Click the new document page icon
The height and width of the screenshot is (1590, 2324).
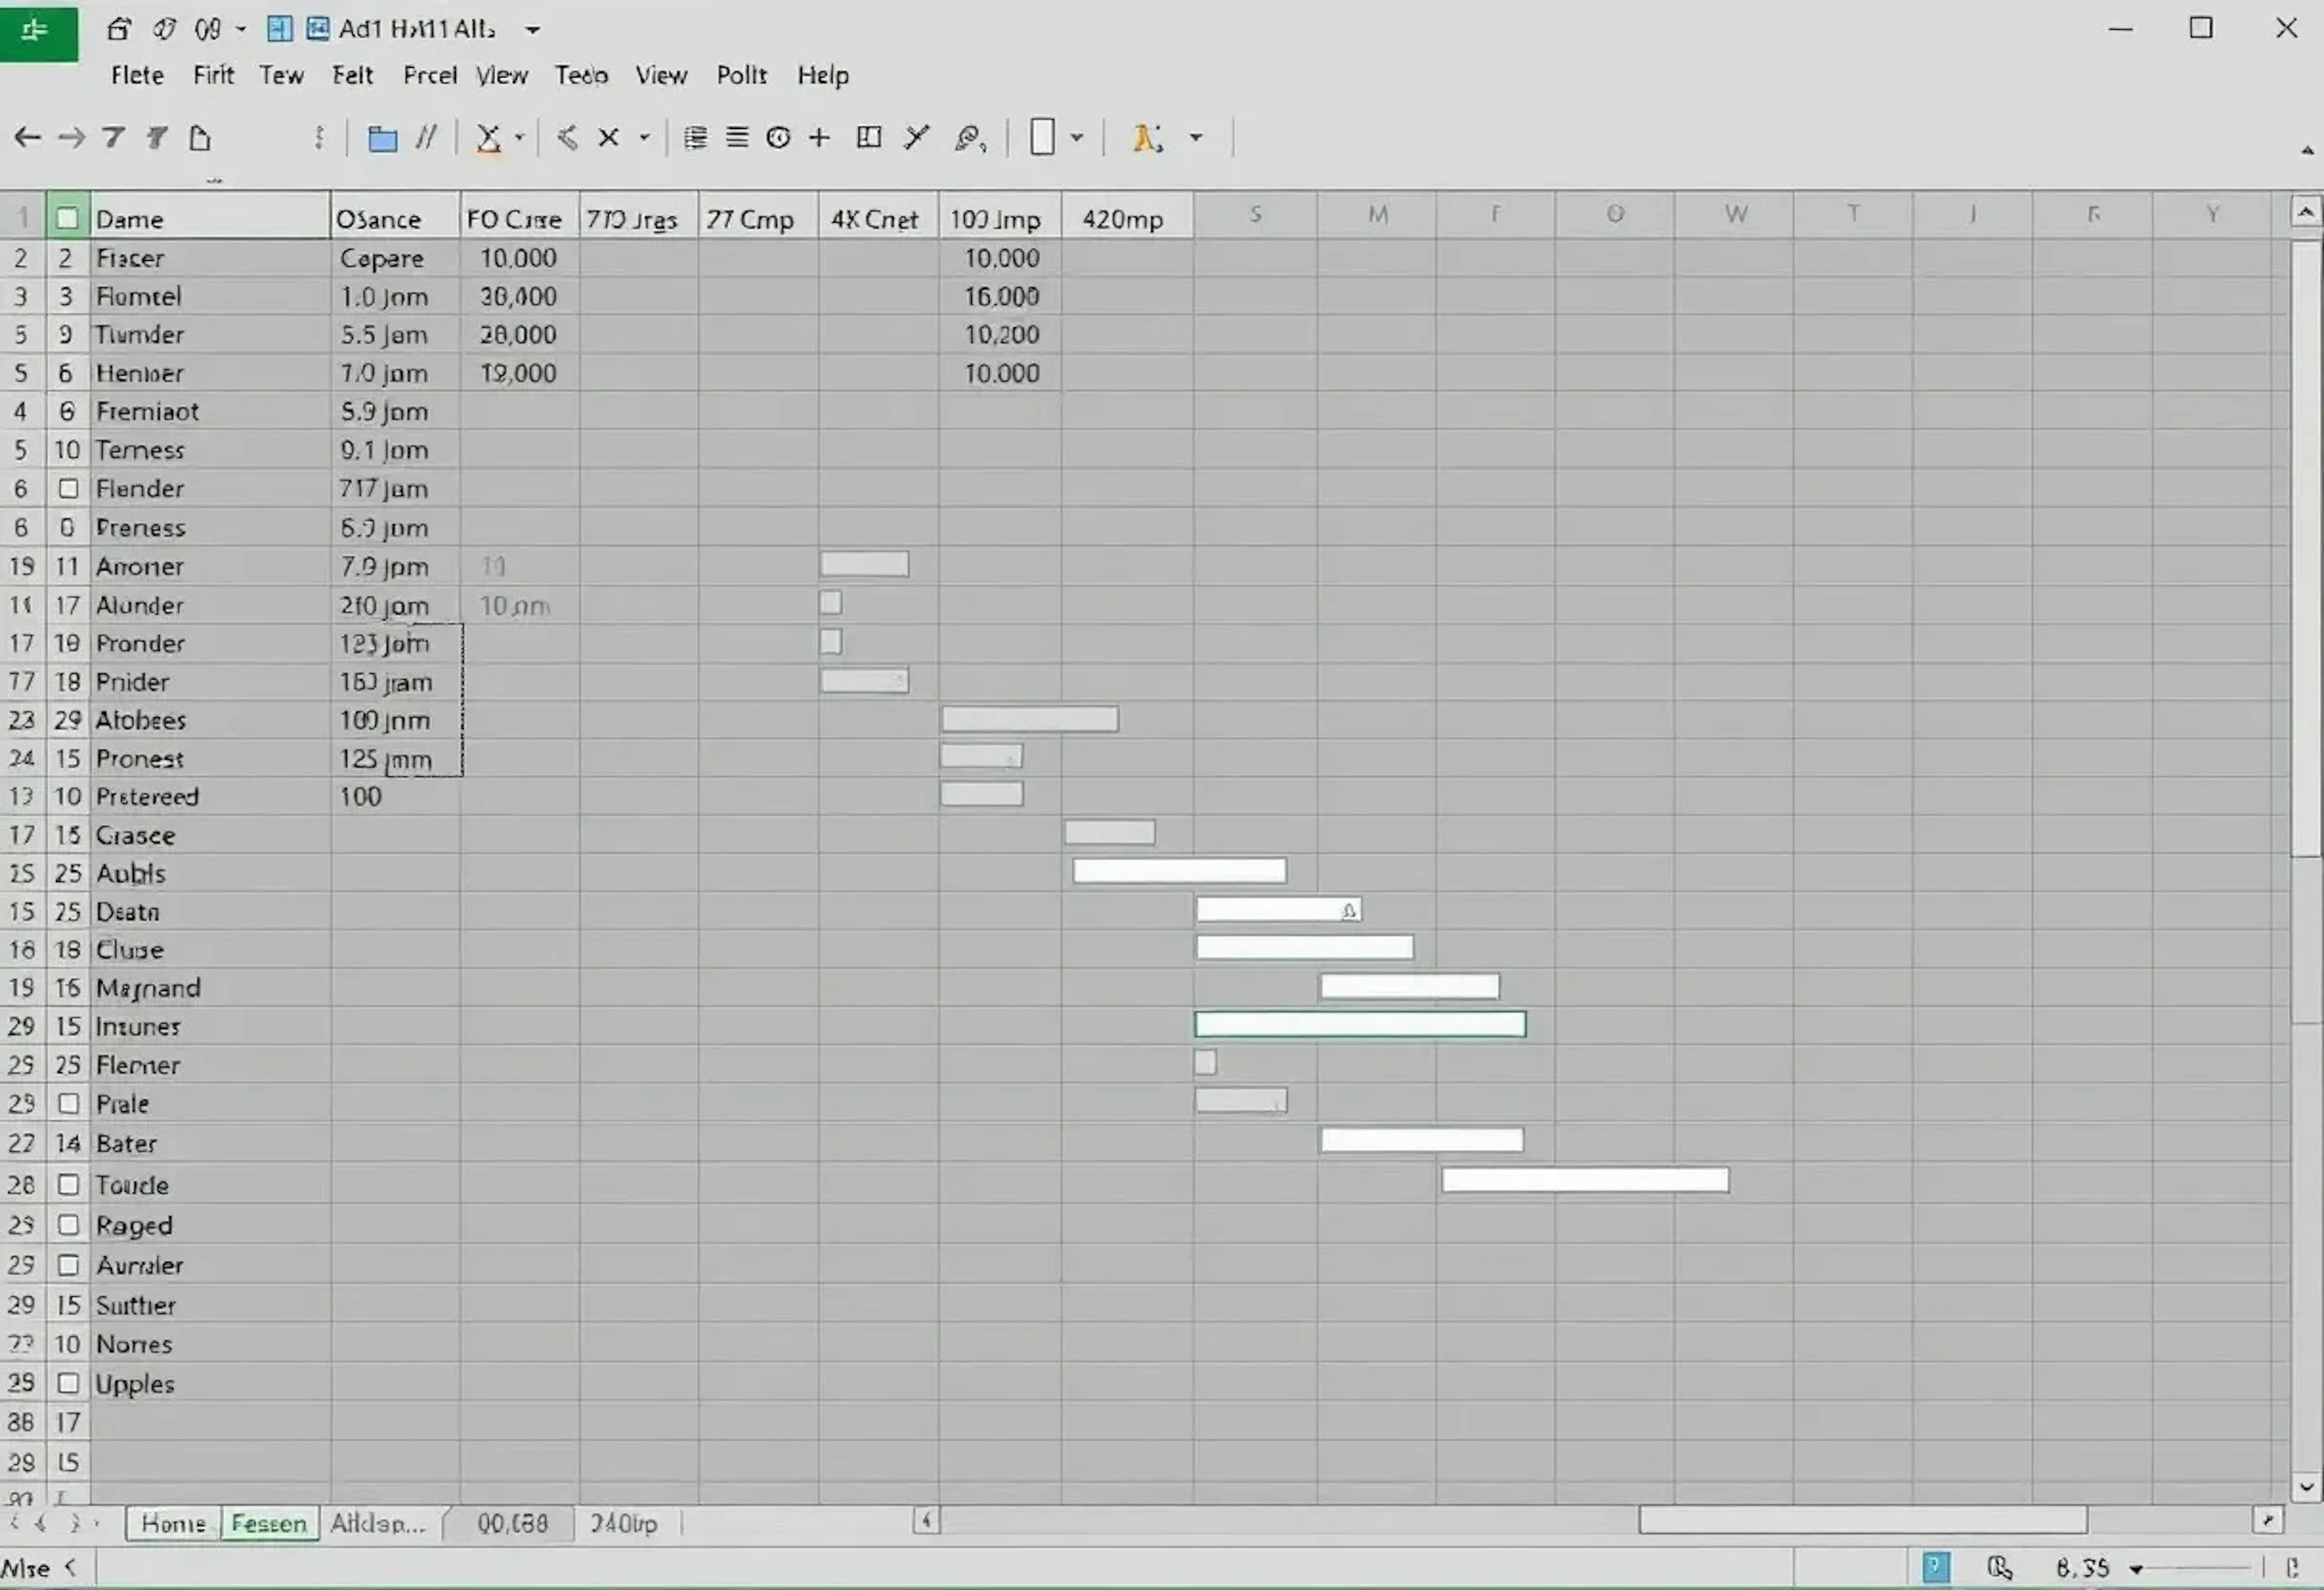200,137
